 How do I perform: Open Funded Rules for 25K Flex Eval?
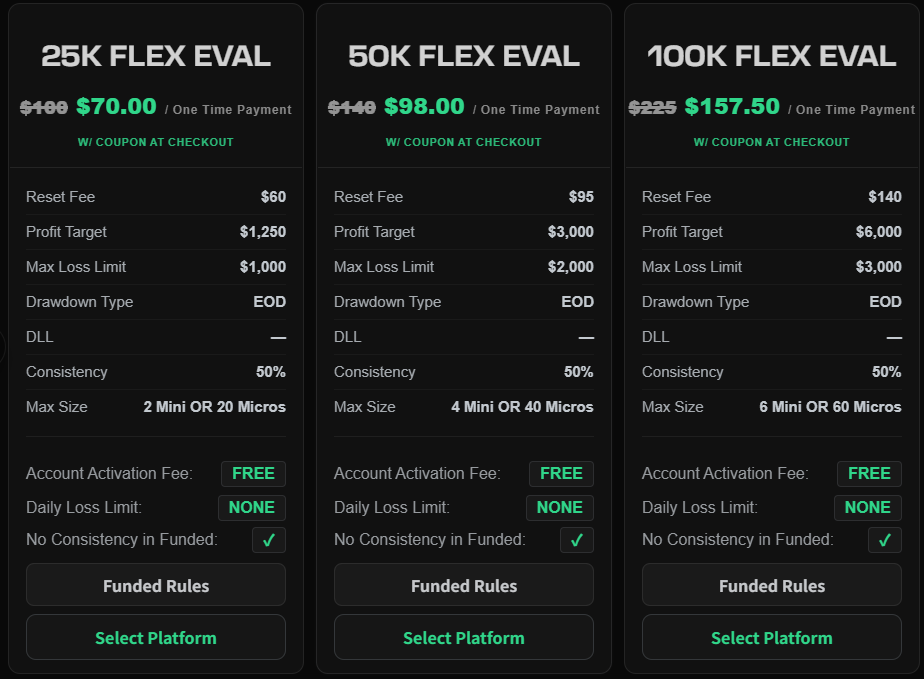tap(156, 585)
